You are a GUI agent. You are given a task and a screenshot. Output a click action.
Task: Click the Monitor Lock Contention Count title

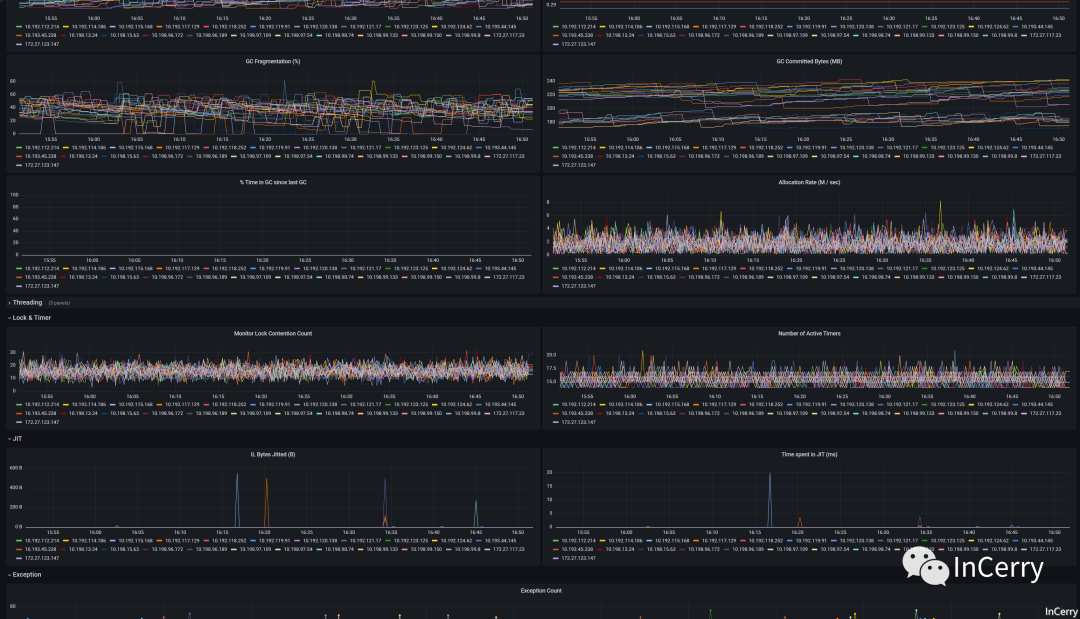pyautogui.click(x=273, y=333)
